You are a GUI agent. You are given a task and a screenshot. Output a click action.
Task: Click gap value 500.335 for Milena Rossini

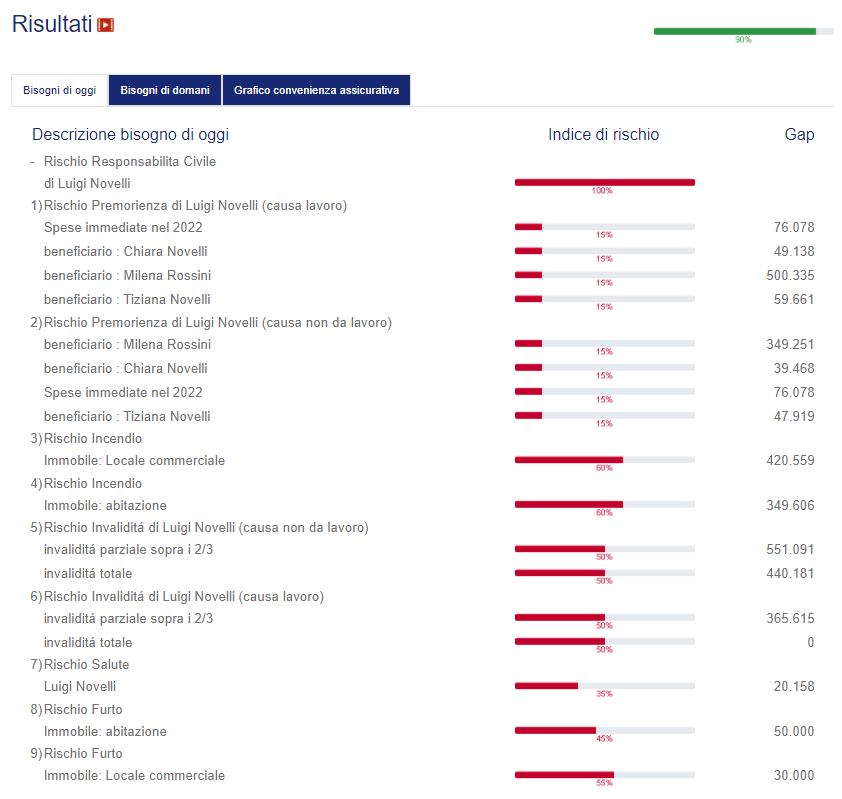tap(789, 275)
